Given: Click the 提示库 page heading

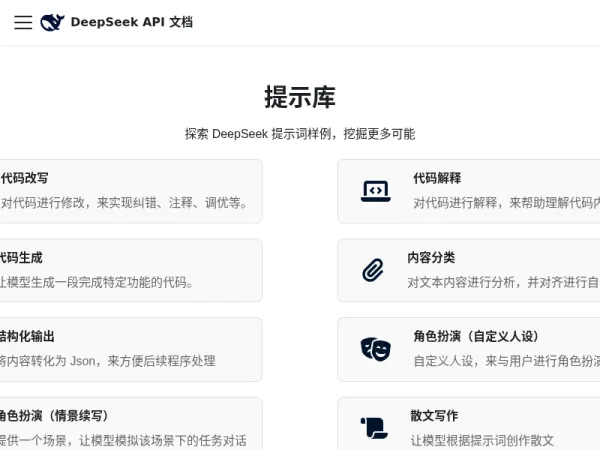Looking at the screenshot, I should pyautogui.click(x=300, y=97).
